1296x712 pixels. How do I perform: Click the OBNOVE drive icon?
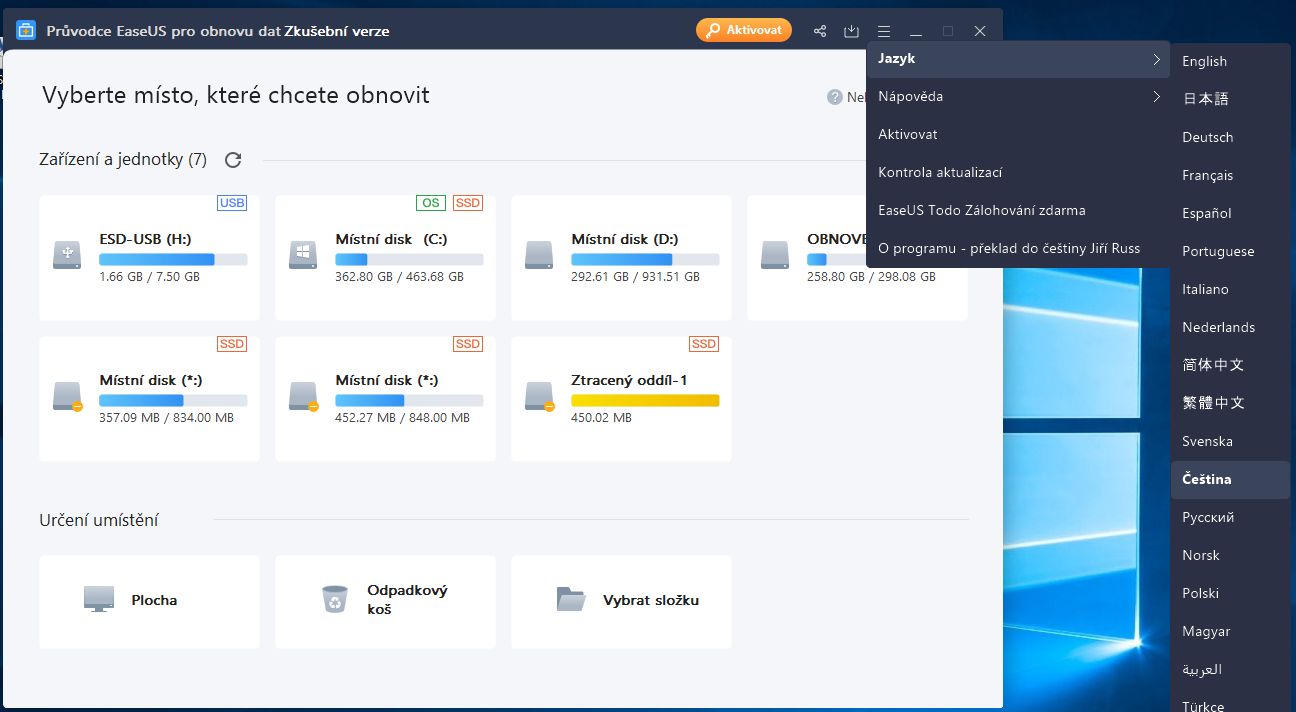775,254
